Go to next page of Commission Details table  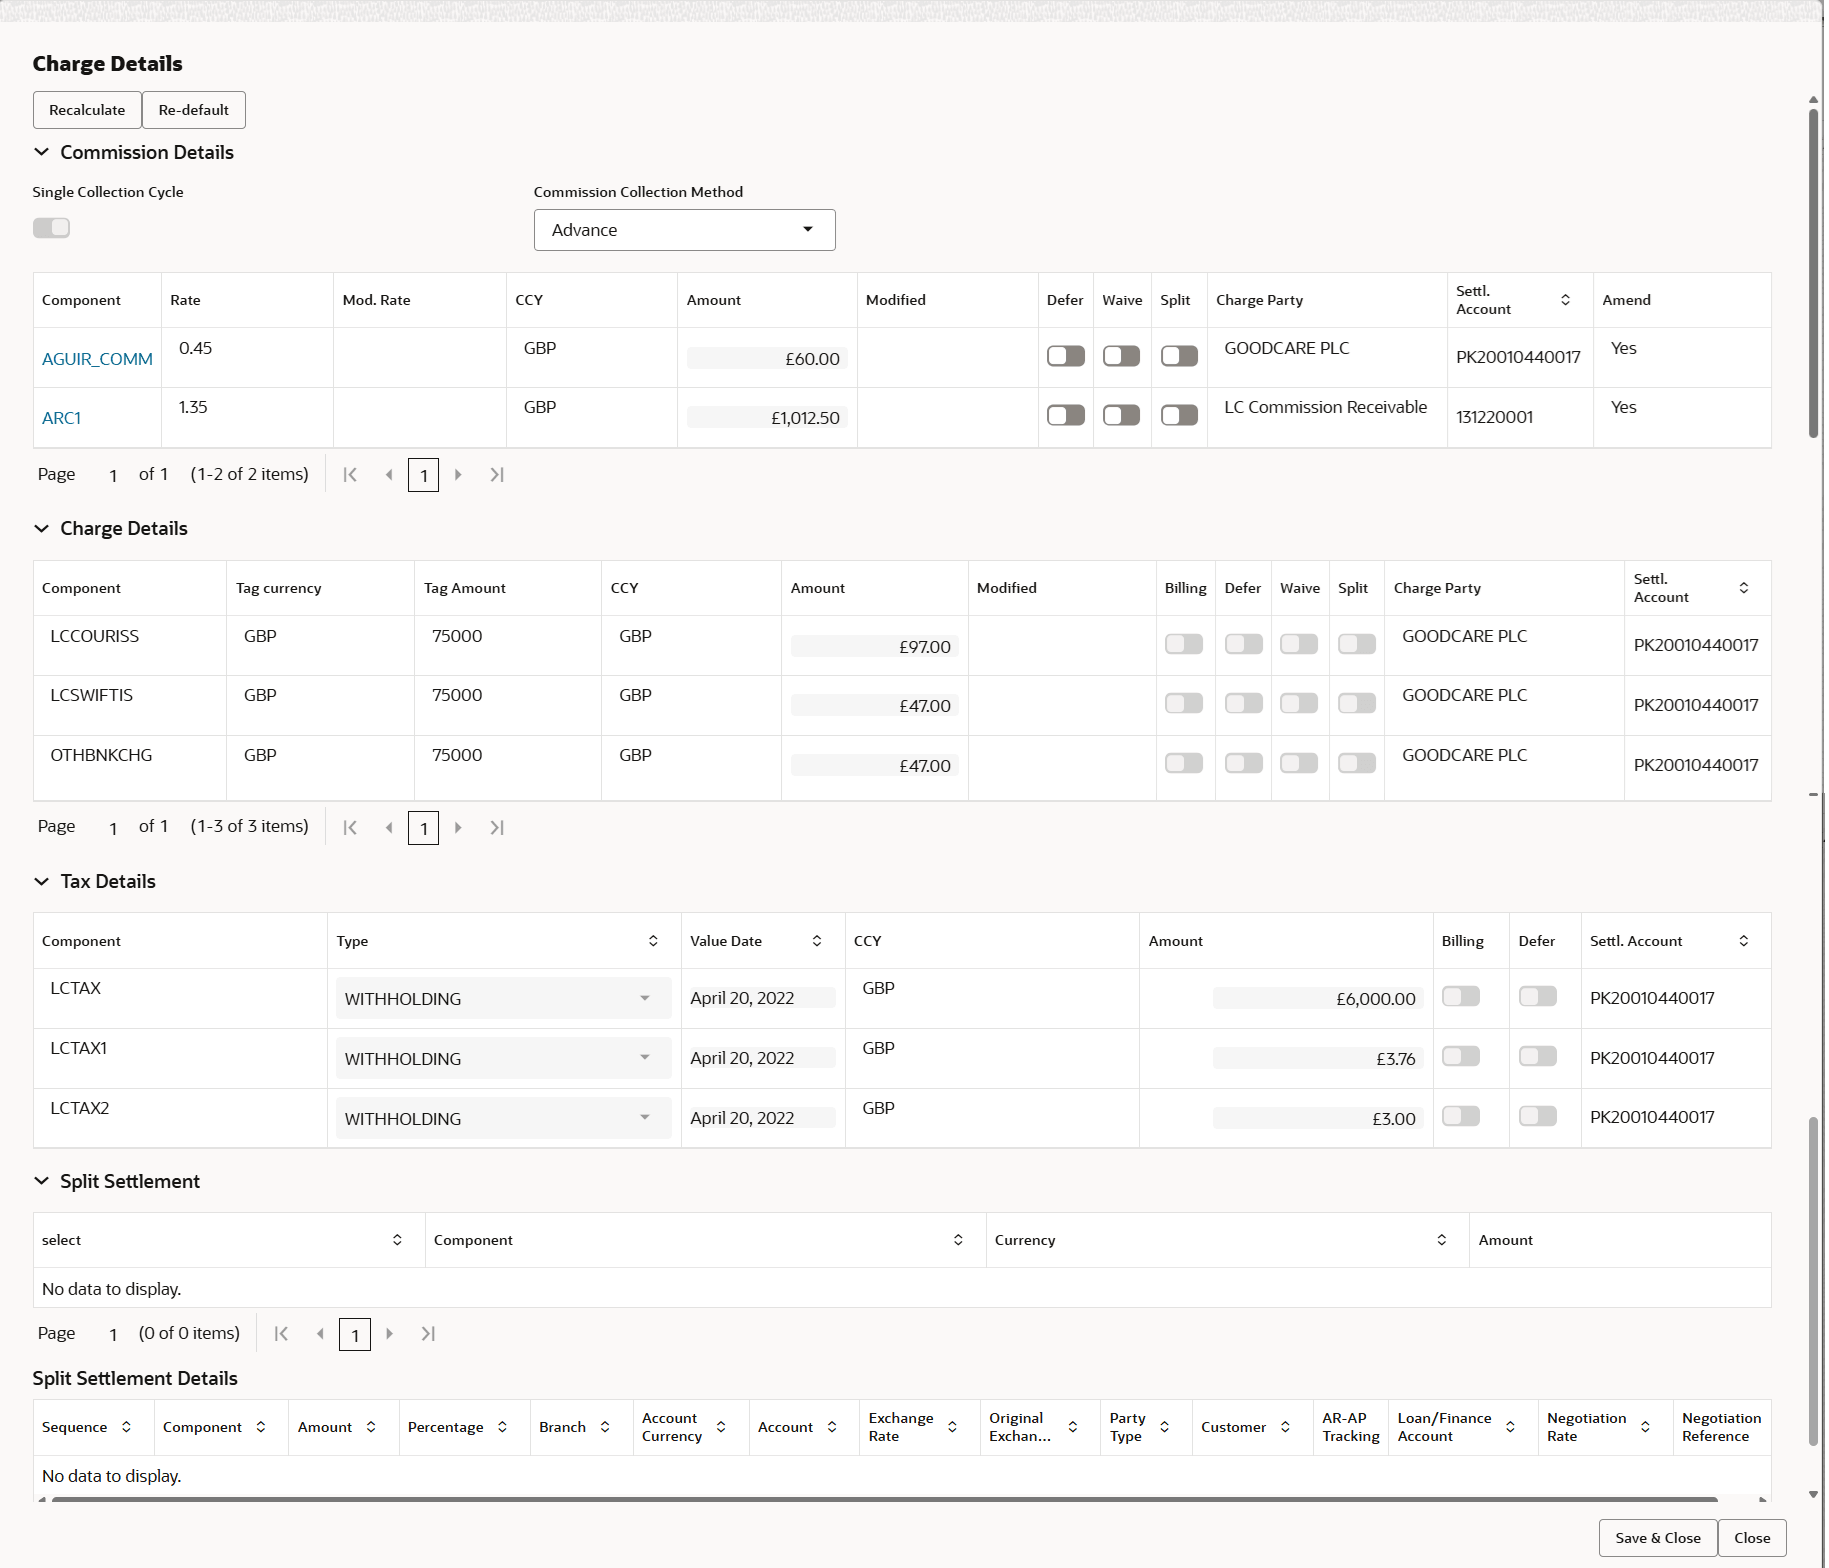458,474
